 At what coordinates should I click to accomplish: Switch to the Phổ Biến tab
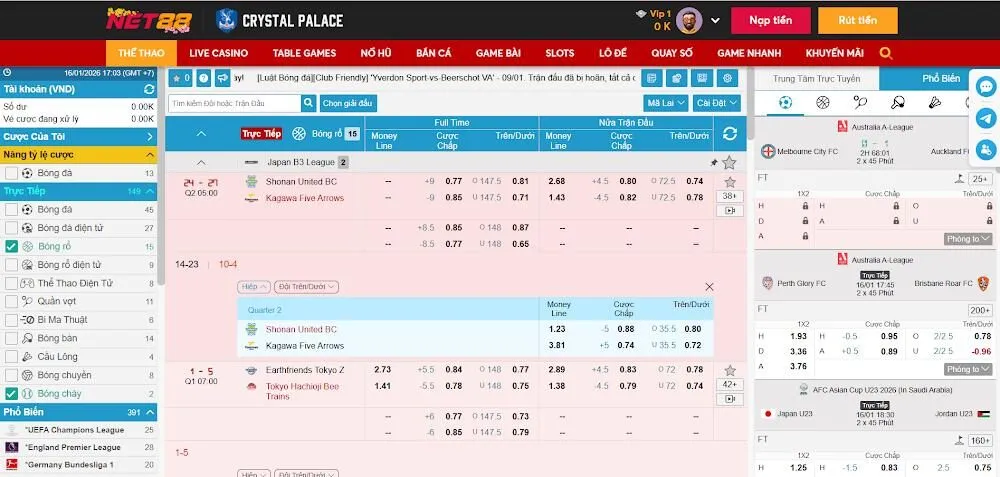click(x=939, y=78)
